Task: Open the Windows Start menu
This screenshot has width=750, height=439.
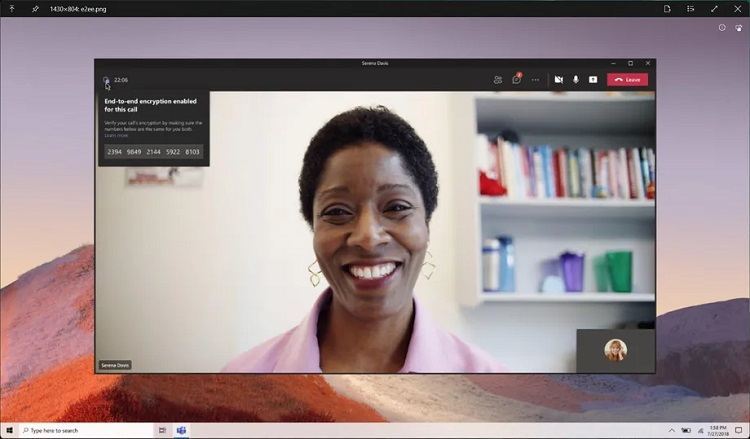Action: pyautogui.click(x=9, y=430)
